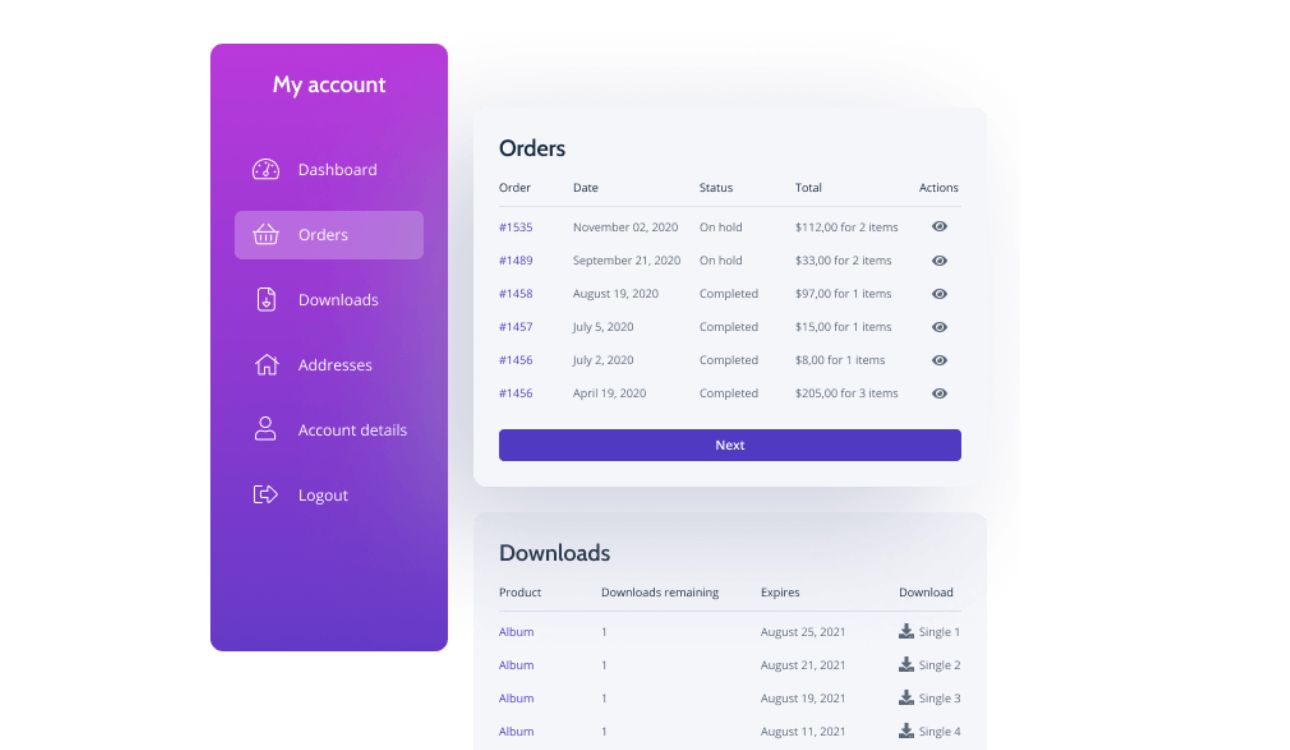Viewport: 1290px width, 750px height.
Task: Open order number #1457 link
Action: click(515, 327)
